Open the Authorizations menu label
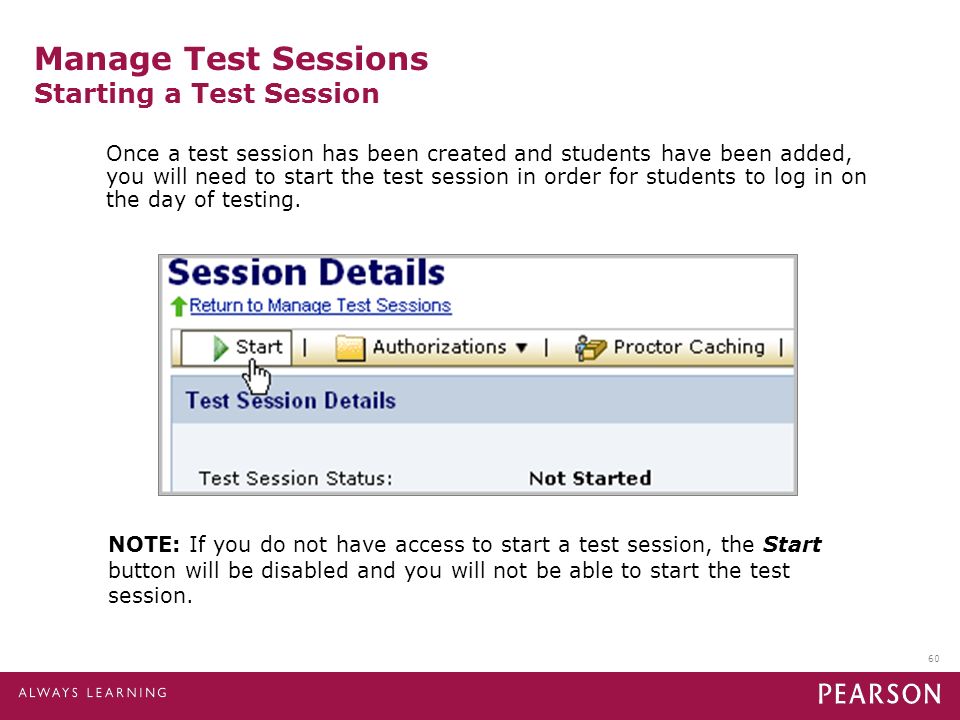960x720 pixels. (439, 347)
